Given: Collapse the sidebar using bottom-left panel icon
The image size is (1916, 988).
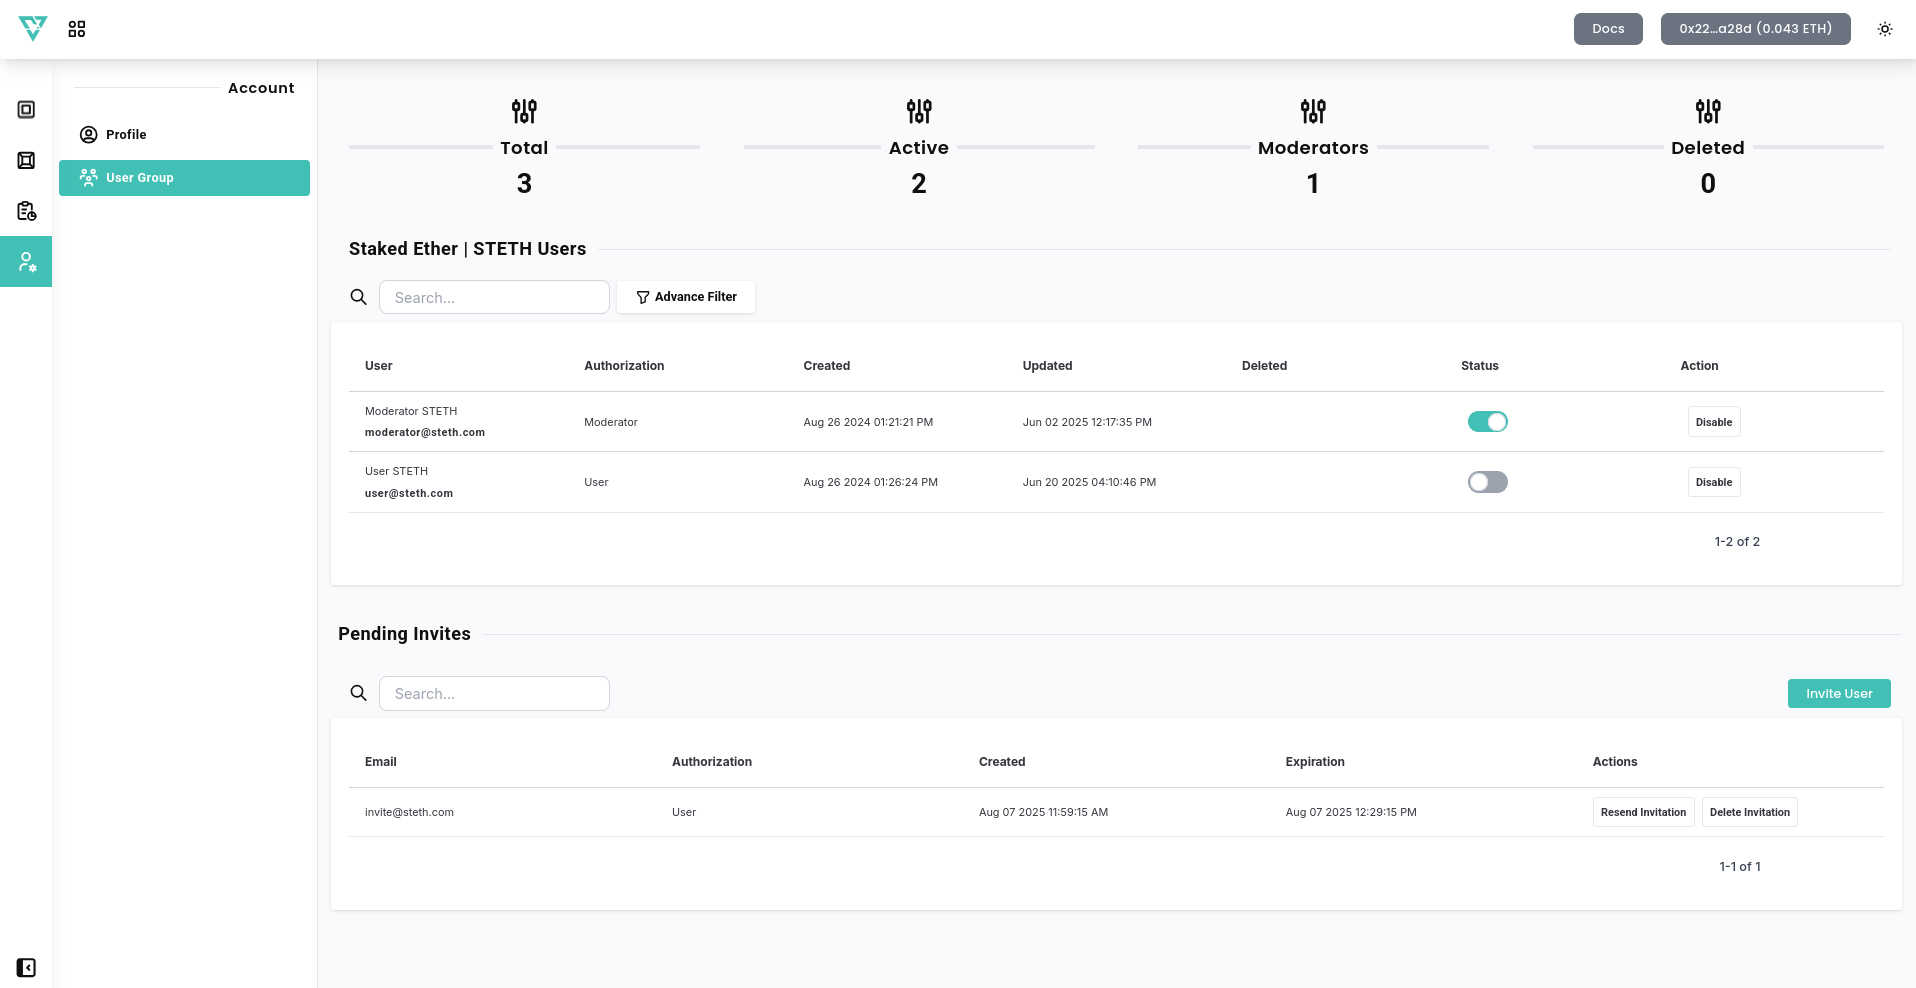Looking at the screenshot, I should pos(26,967).
